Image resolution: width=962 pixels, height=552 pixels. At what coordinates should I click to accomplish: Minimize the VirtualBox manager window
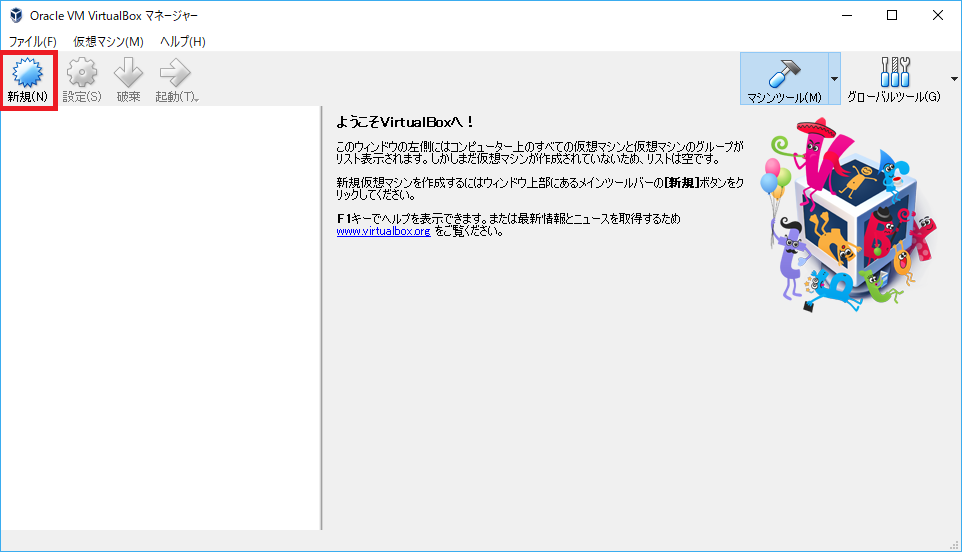tap(847, 15)
